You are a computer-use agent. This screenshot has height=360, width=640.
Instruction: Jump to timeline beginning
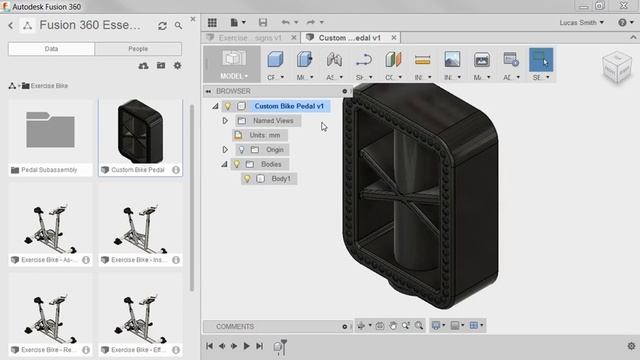[209, 346]
